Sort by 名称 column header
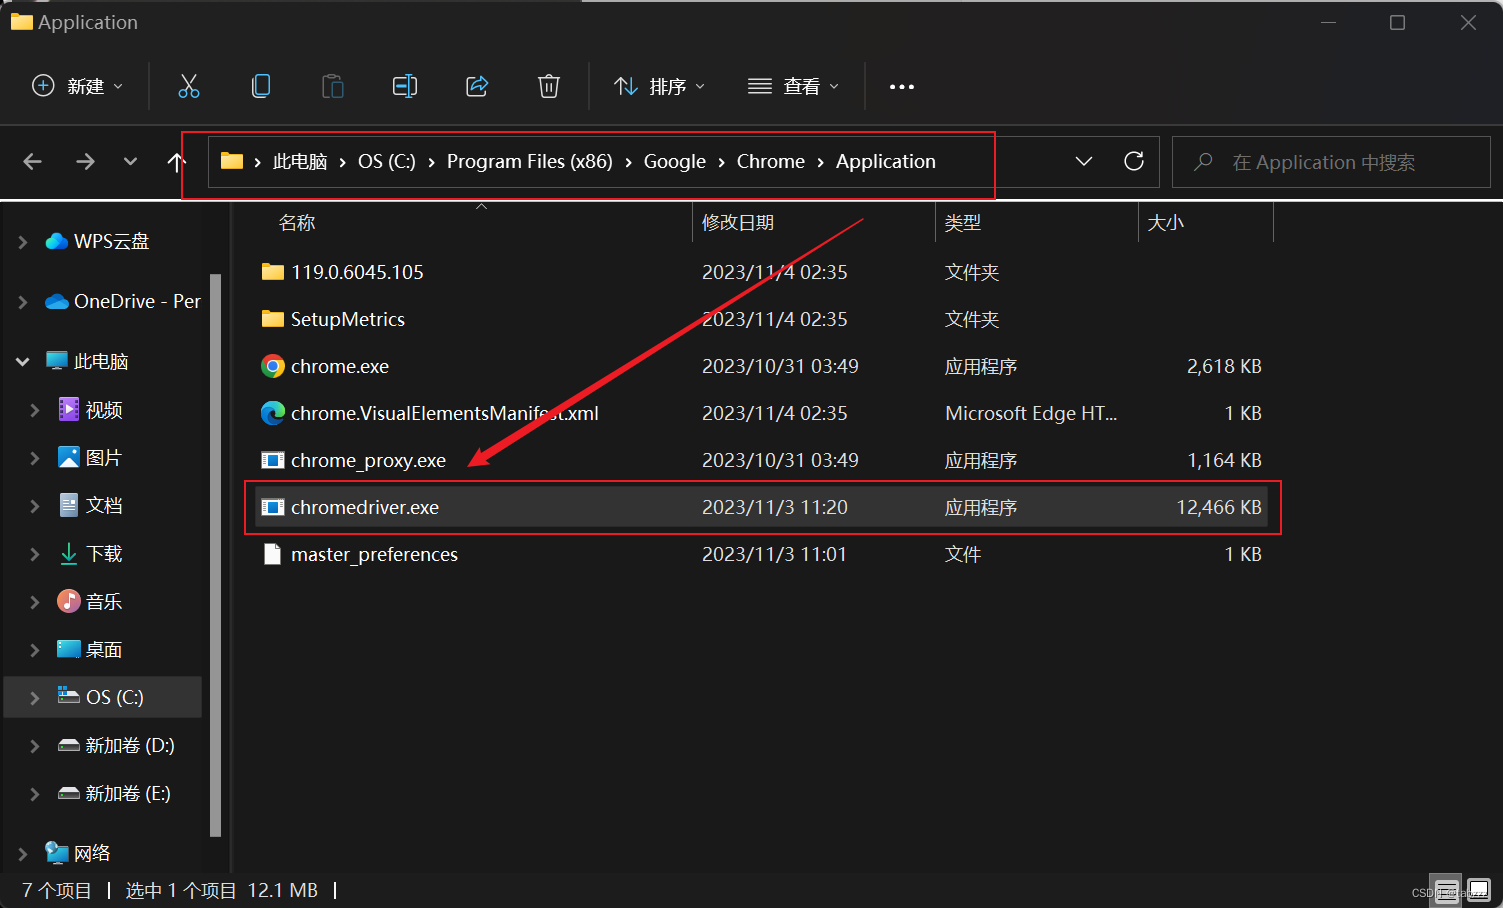Viewport: 1503px width, 908px height. coord(297,223)
